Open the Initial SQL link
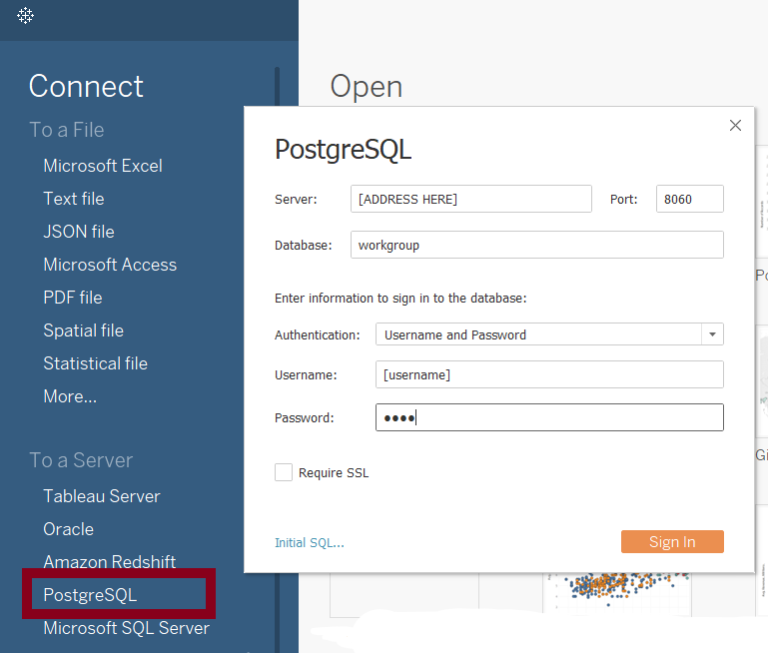The height and width of the screenshot is (653, 768). click(x=309, y=543)
